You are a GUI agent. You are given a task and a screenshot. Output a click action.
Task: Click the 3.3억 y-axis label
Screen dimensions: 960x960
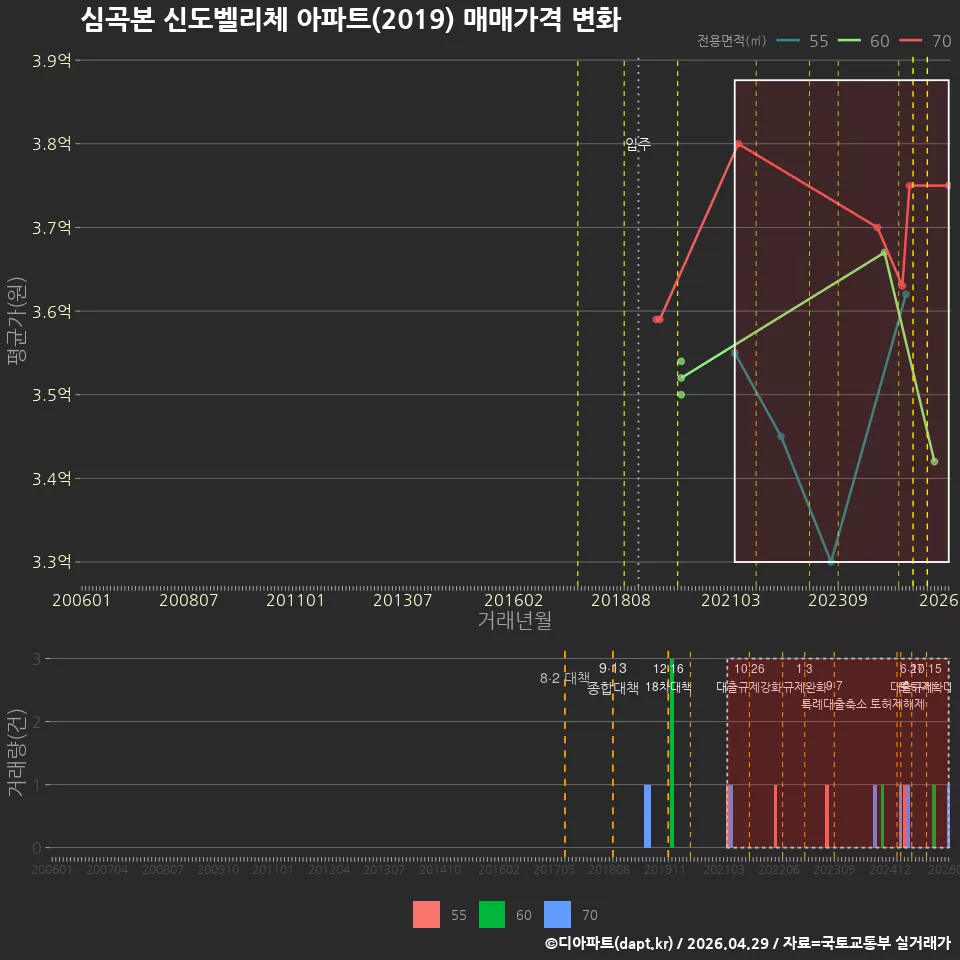pos(51,562)
